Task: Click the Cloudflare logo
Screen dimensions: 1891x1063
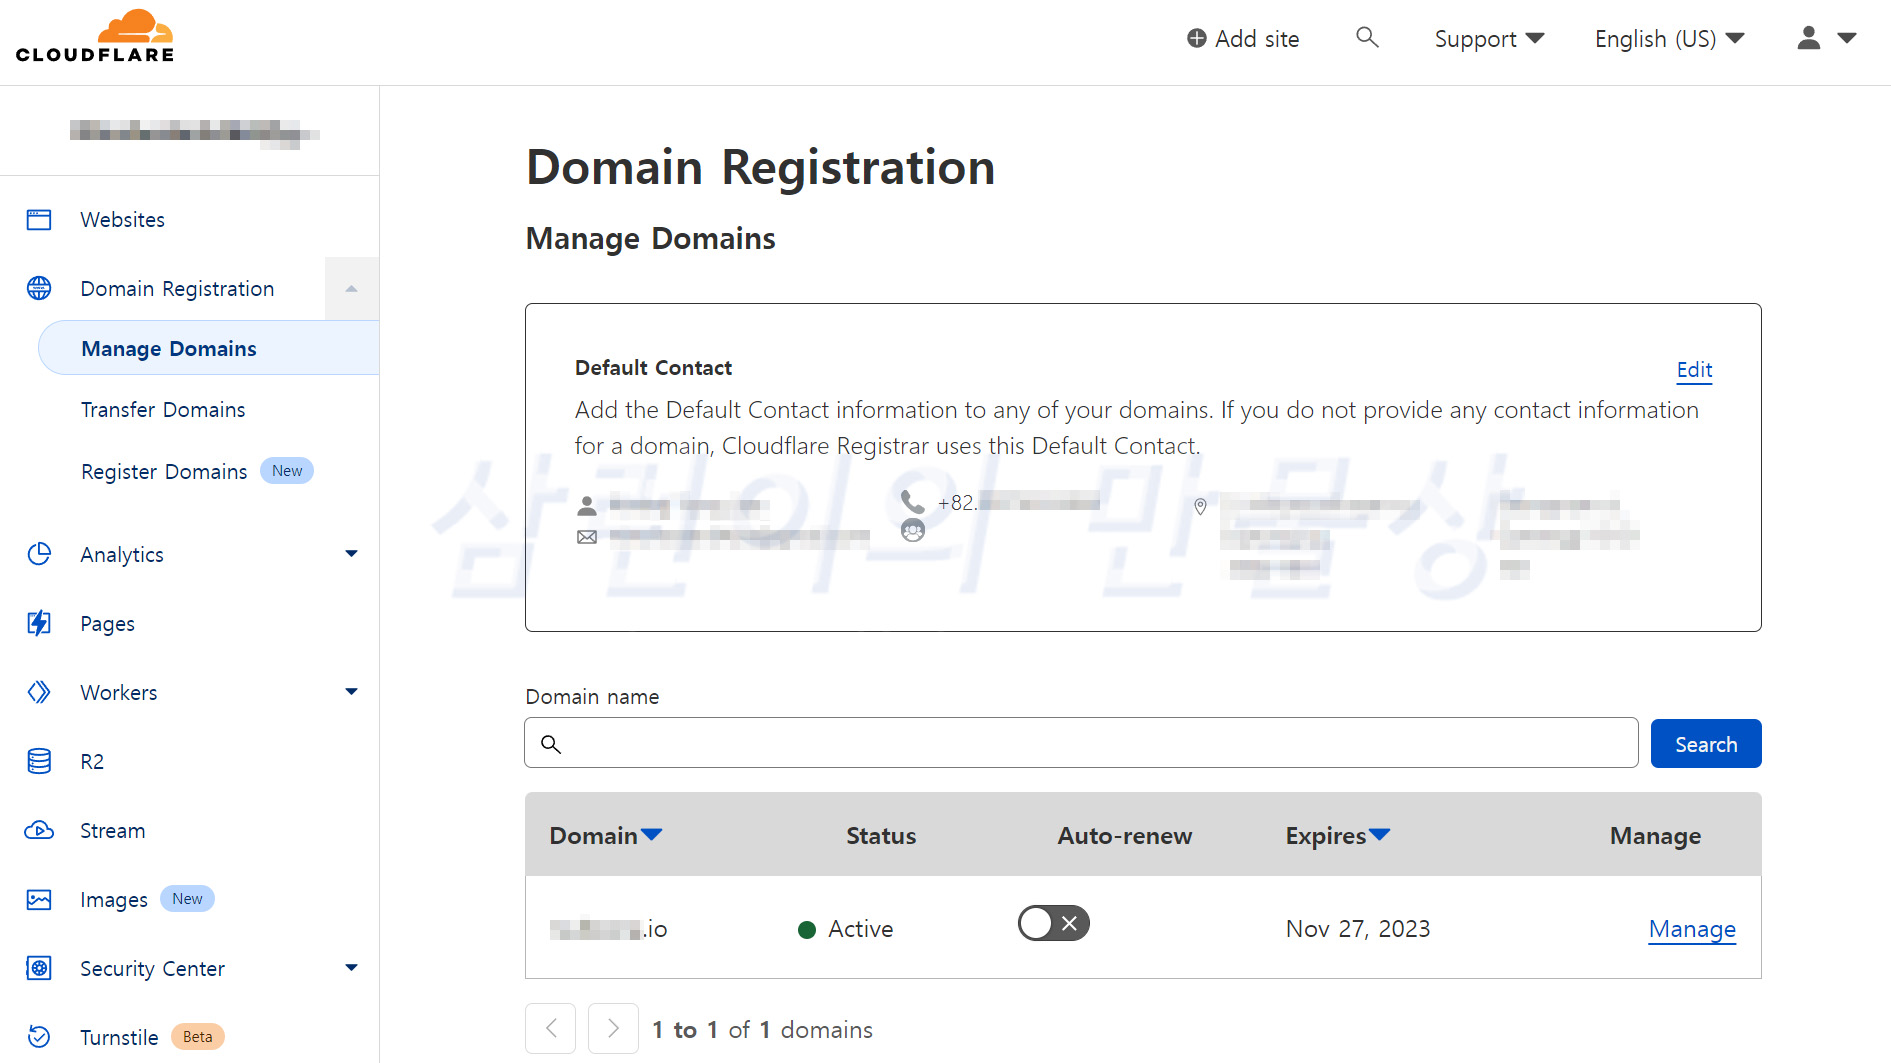Action: pos(95,37)
